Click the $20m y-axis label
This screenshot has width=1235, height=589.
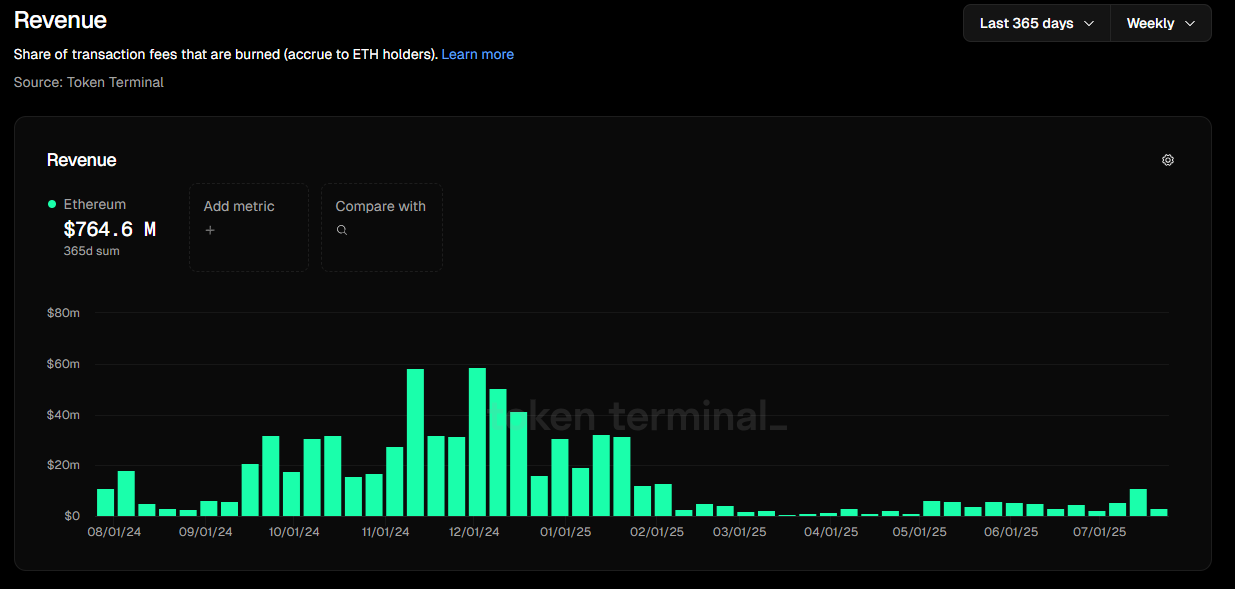click(63, 465)
